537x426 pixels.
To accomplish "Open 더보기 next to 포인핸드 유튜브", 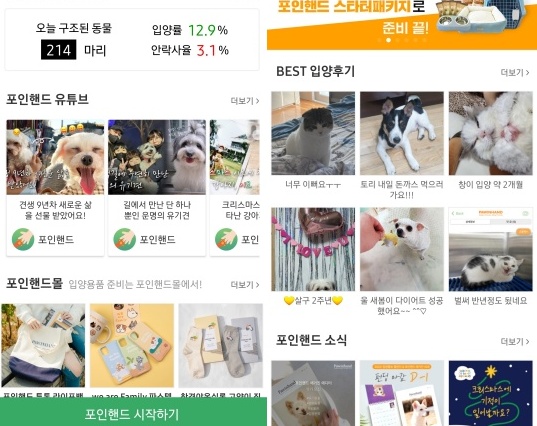I will [245, 101].
